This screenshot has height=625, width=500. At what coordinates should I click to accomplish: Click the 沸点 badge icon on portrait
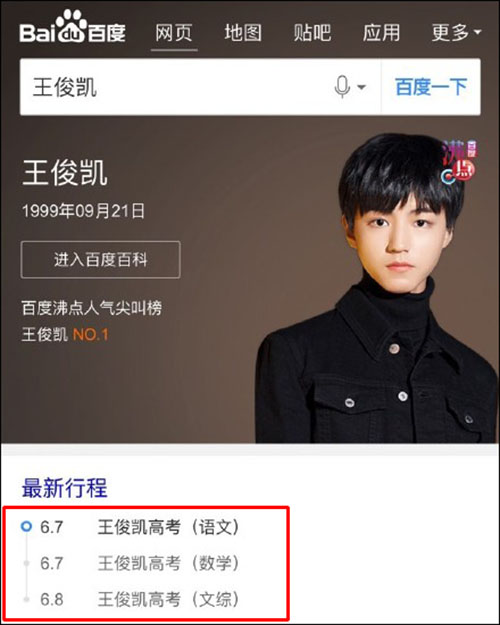(459, 163)
